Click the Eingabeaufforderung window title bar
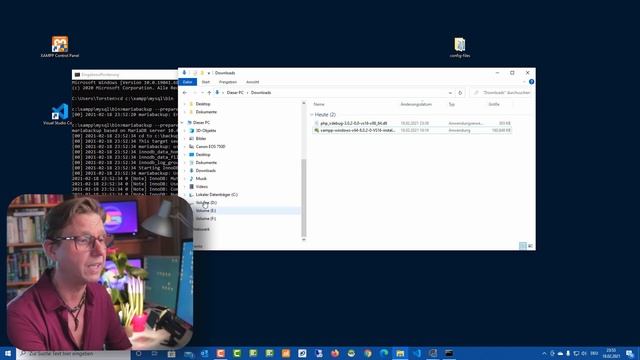The width and height of the screenshot is (640, 360). pyautogui.click(x=124, y=75)
